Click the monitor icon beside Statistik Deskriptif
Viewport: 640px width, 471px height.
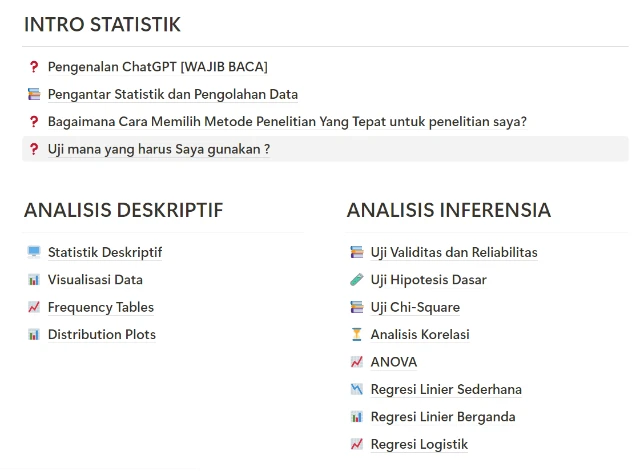point(34,253)
